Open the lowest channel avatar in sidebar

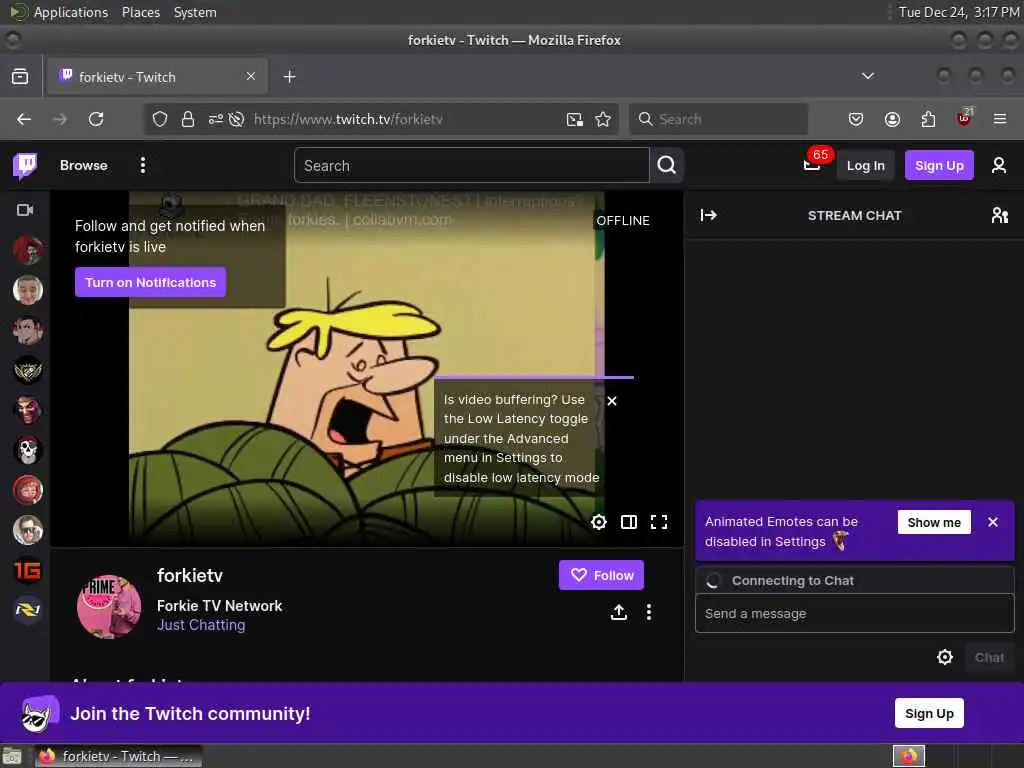pos(28,610)
